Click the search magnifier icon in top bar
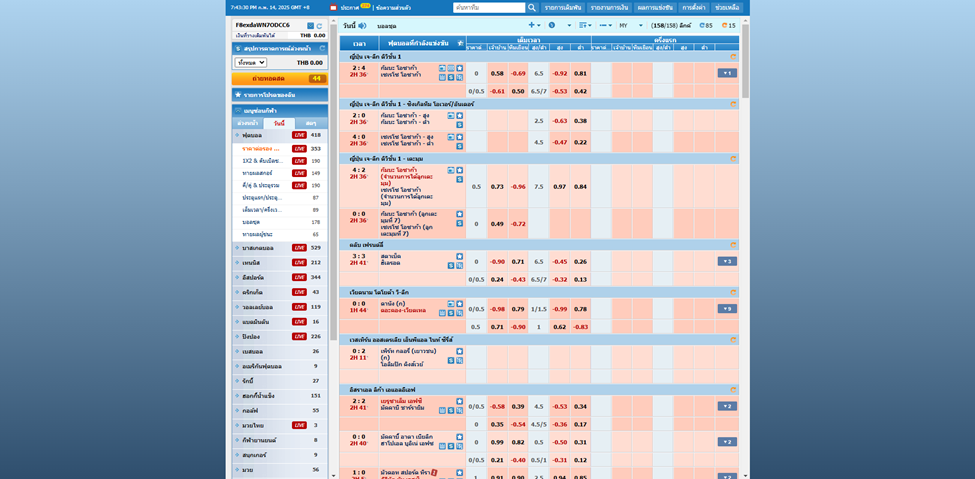This screenshot has width=975, height=479. tap(532, 7)
